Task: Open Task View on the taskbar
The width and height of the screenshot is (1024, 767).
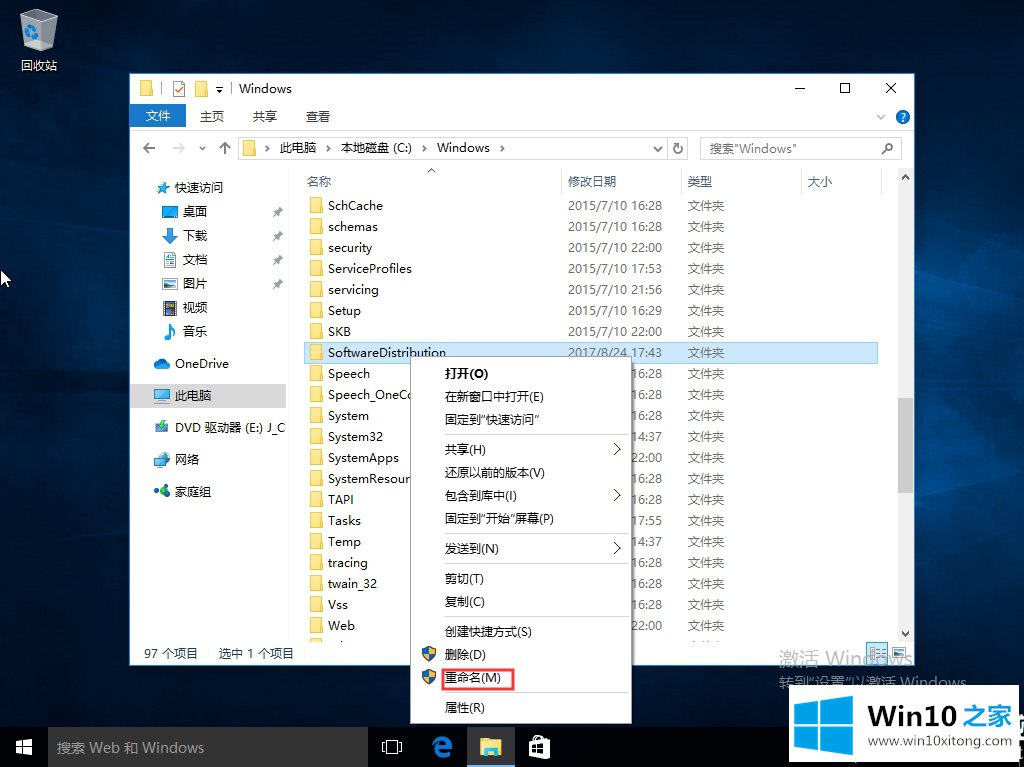Action: tap(392, 747)
